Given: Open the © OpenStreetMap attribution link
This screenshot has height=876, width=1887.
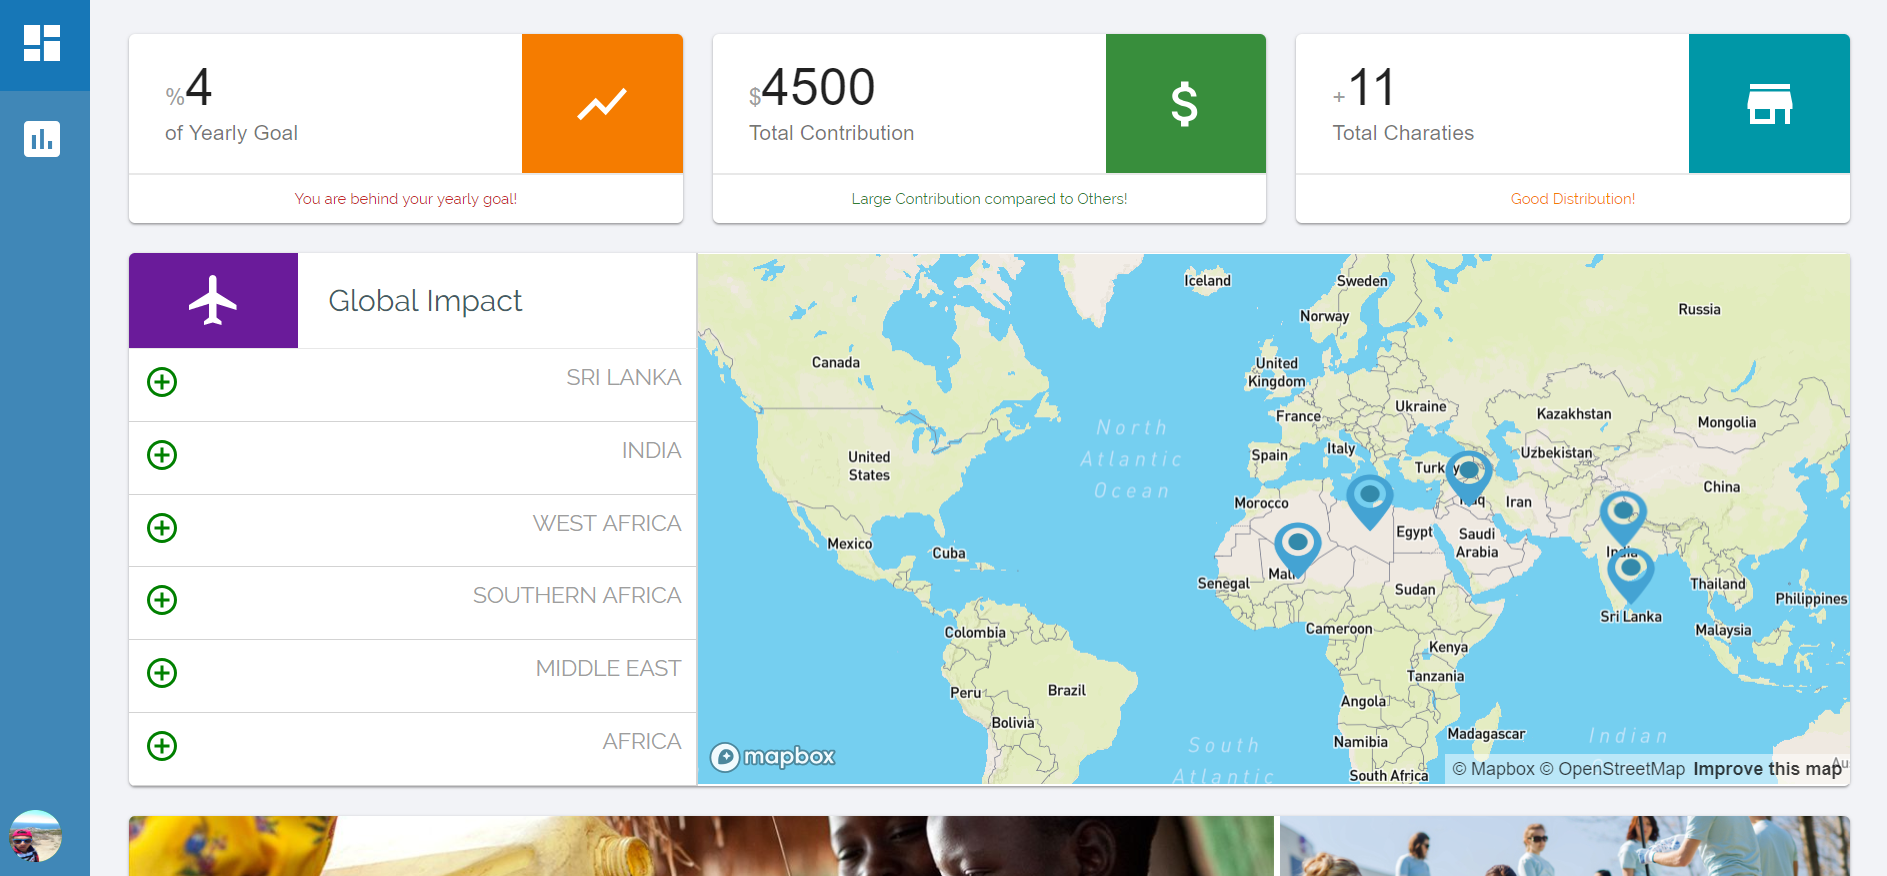Looking at the screenshot, I should pyautogui.click(x=1612, y=769).
